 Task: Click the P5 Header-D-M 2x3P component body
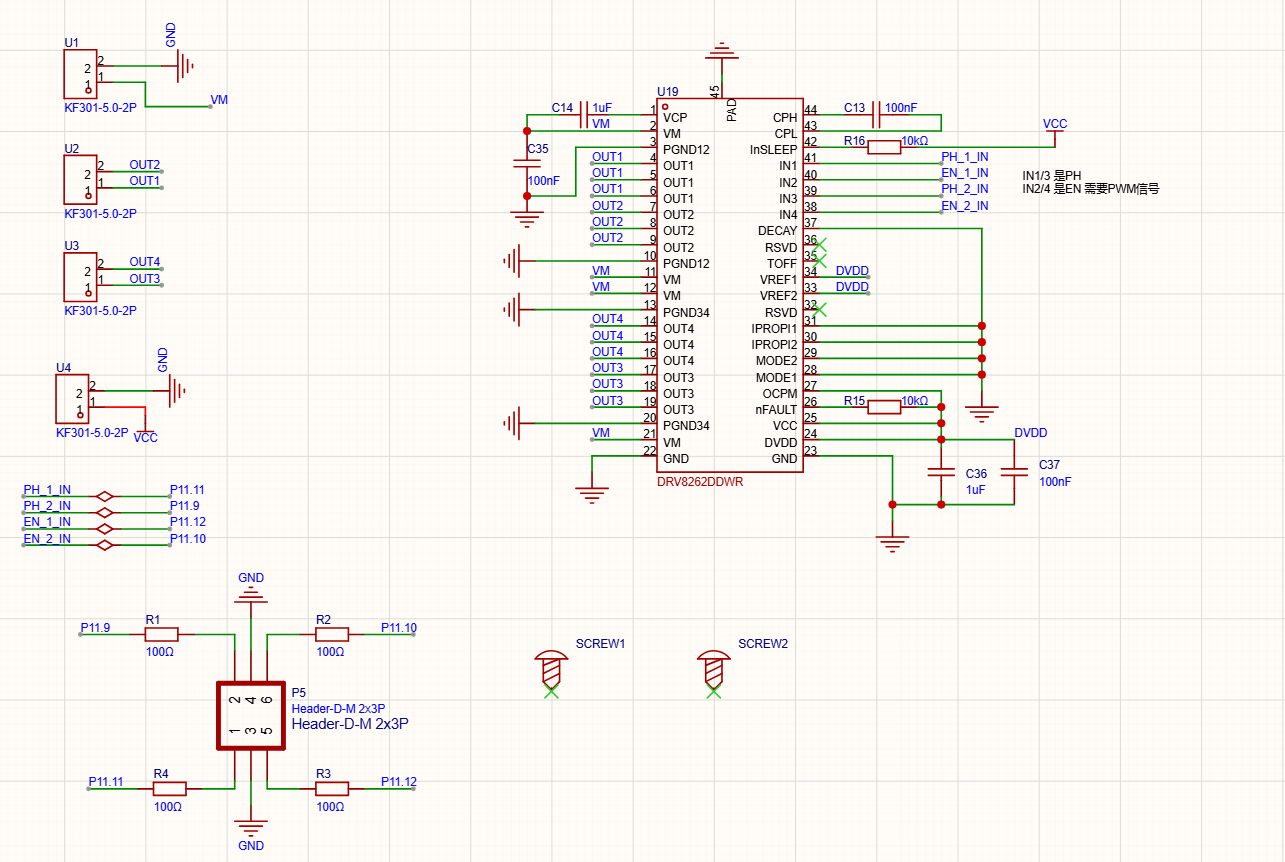tap(251, 716)
